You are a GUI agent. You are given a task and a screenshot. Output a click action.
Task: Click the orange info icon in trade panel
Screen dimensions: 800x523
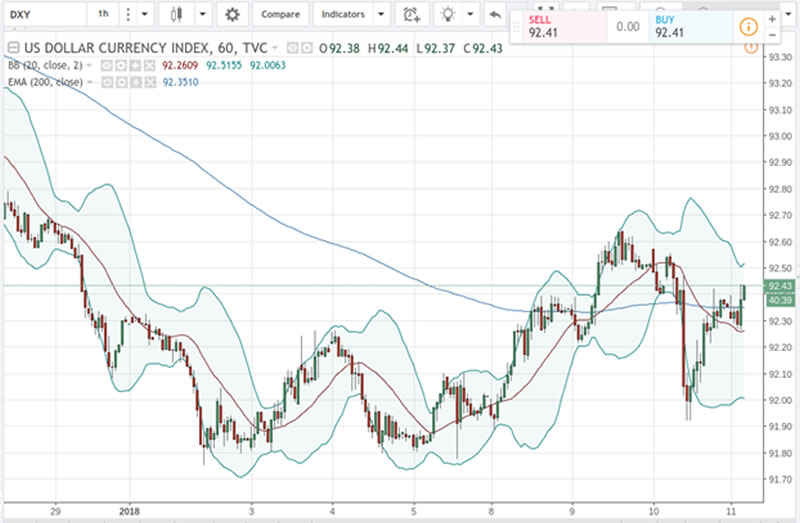tap(747, 26)
